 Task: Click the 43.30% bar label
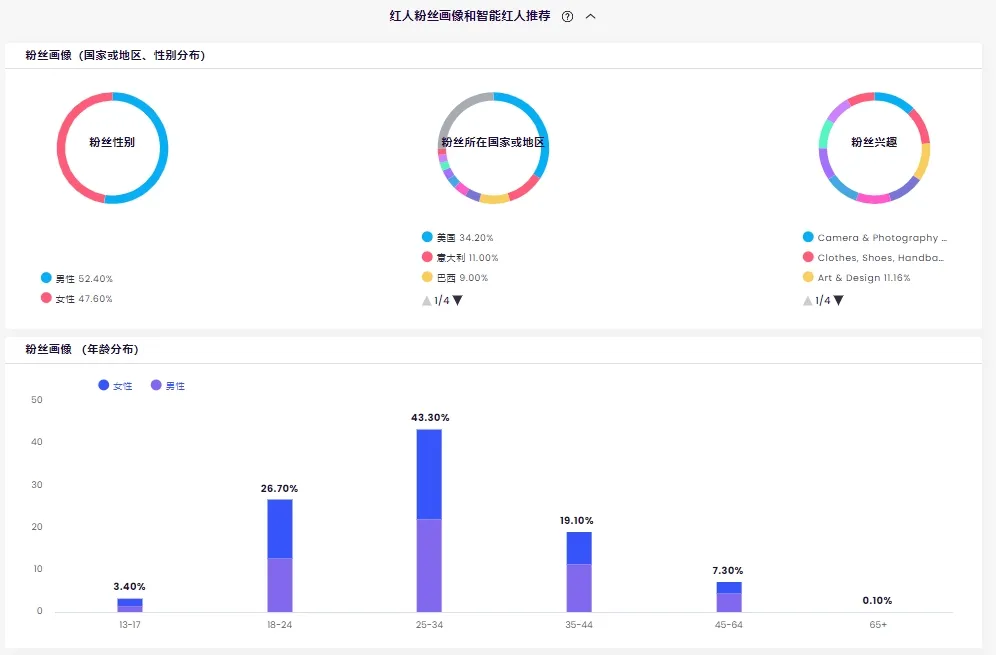pyautogui.click(x=430, y=417)
